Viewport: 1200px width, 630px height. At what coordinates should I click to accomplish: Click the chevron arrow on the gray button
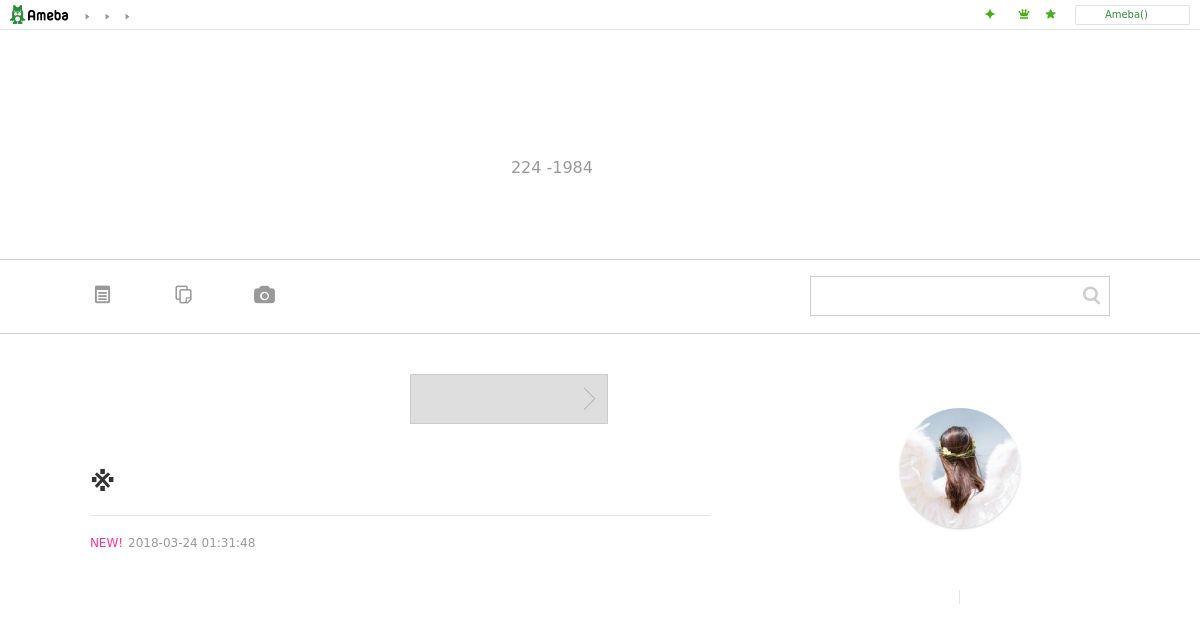tap(590, 399)
